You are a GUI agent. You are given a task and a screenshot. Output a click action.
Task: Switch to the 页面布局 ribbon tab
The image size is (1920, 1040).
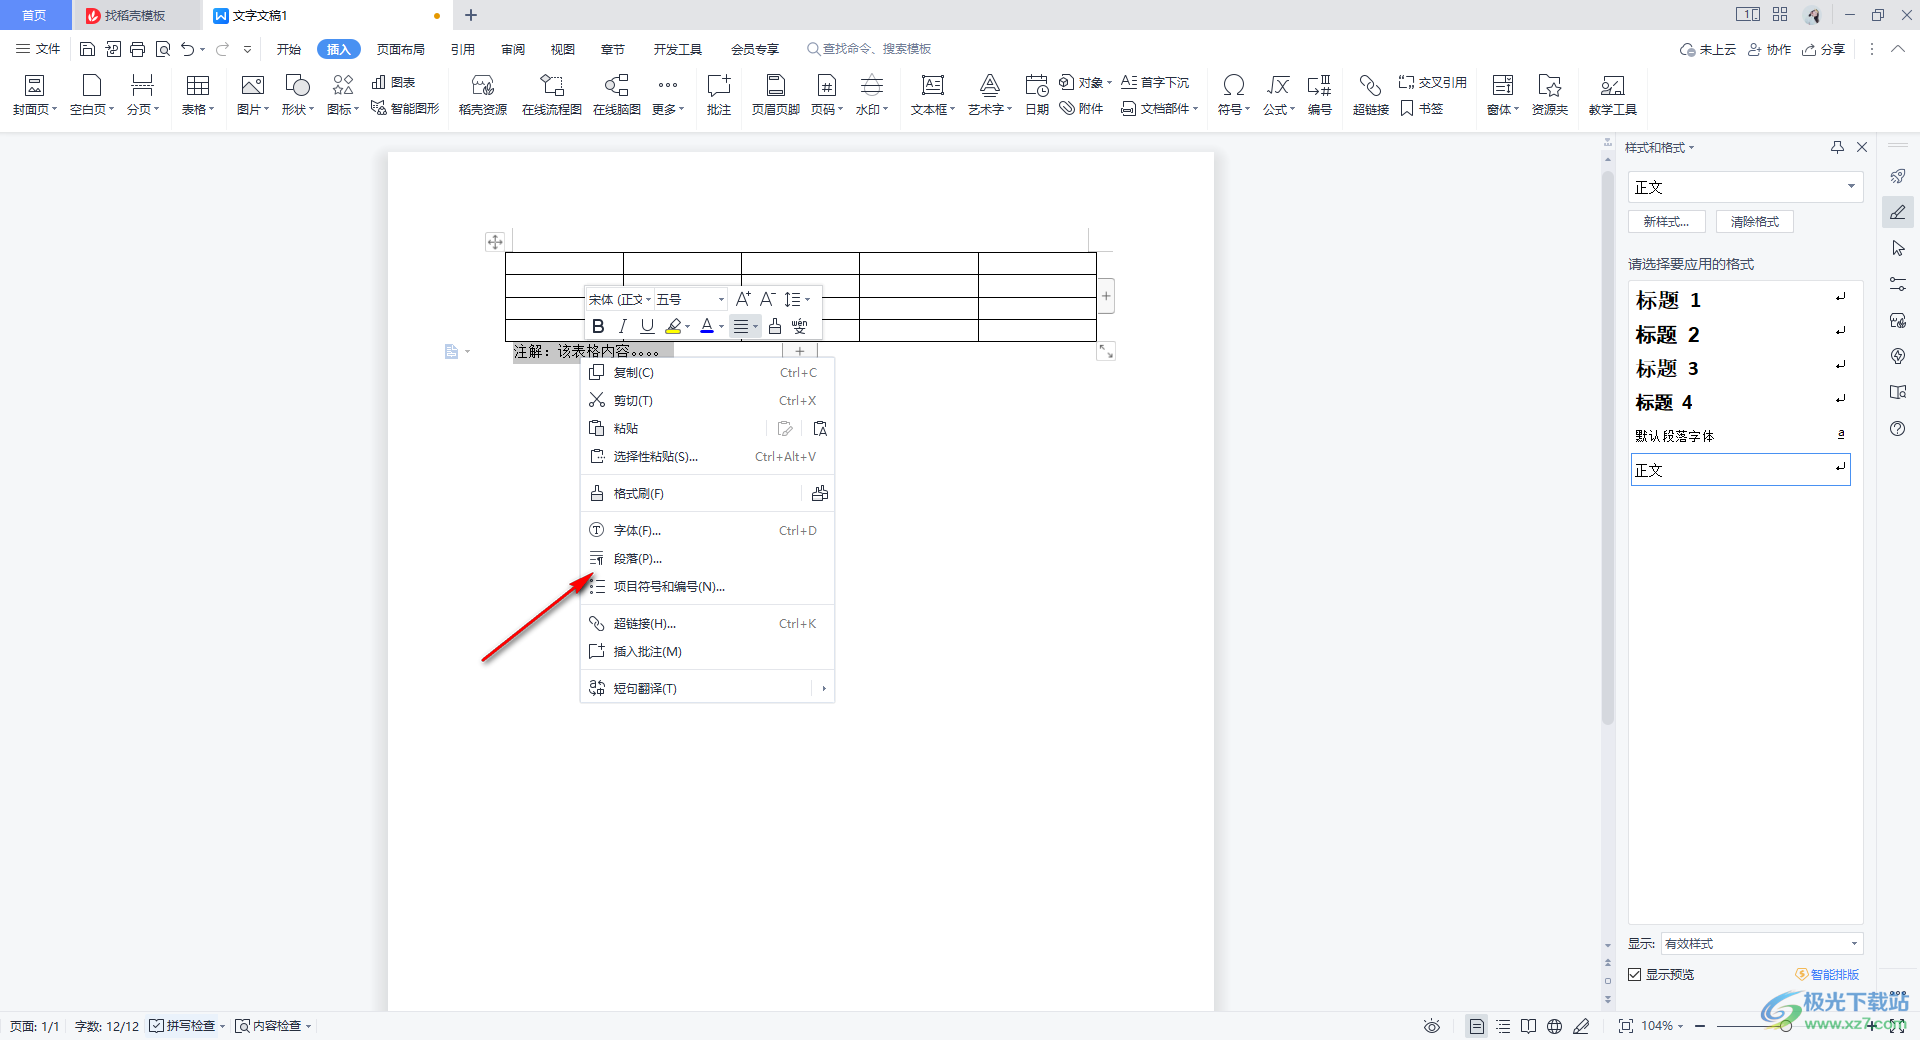400,49
